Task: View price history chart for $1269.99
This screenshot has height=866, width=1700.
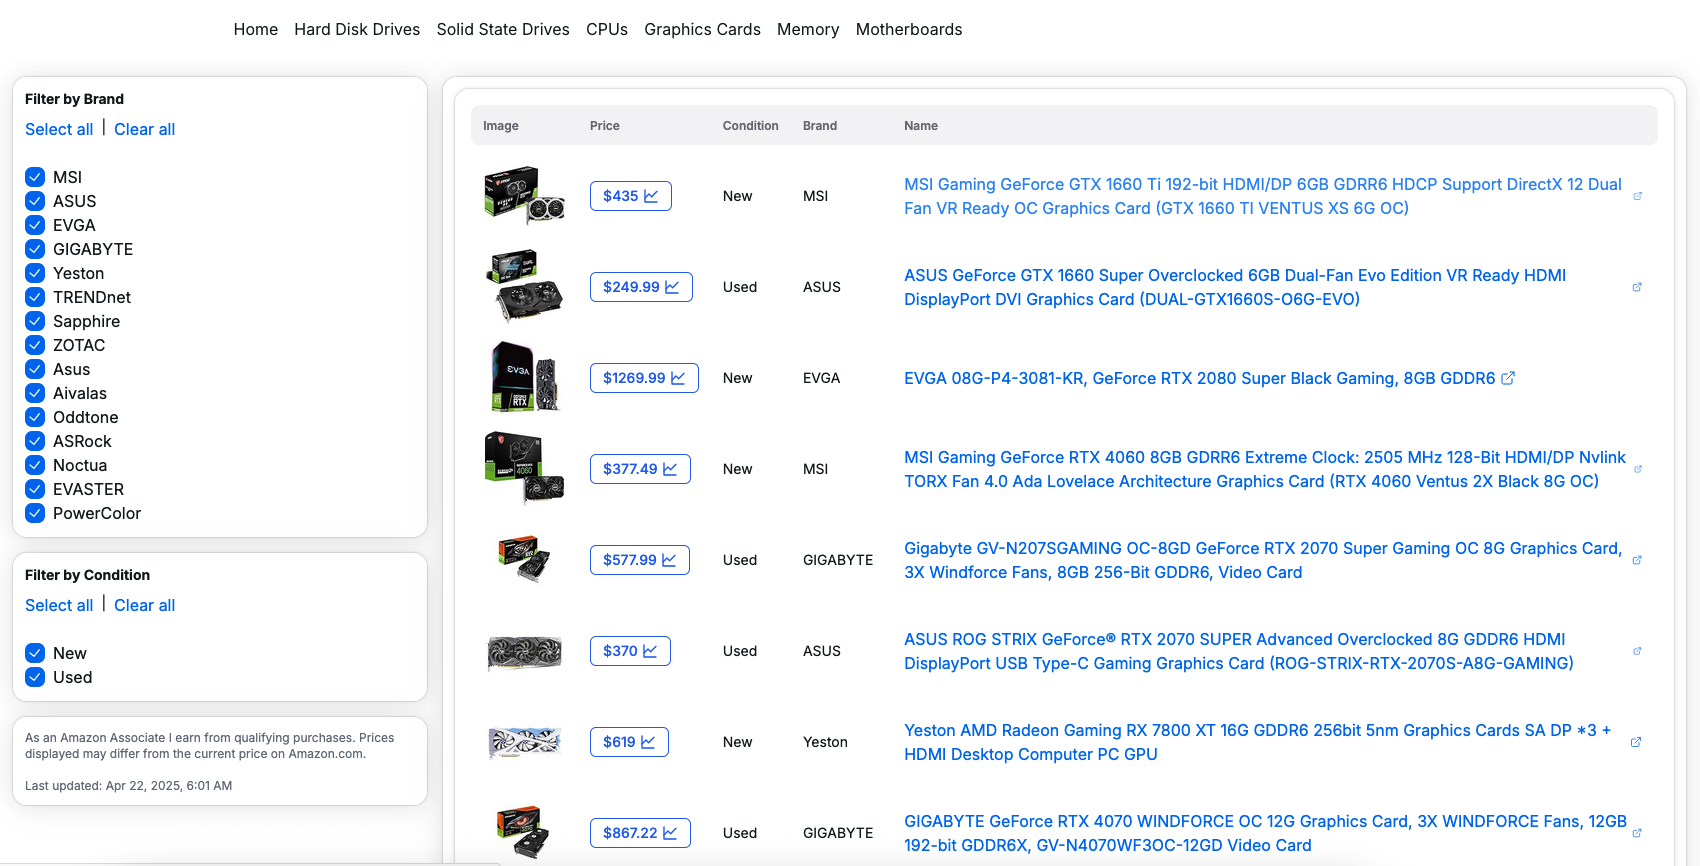Action: 644,378
